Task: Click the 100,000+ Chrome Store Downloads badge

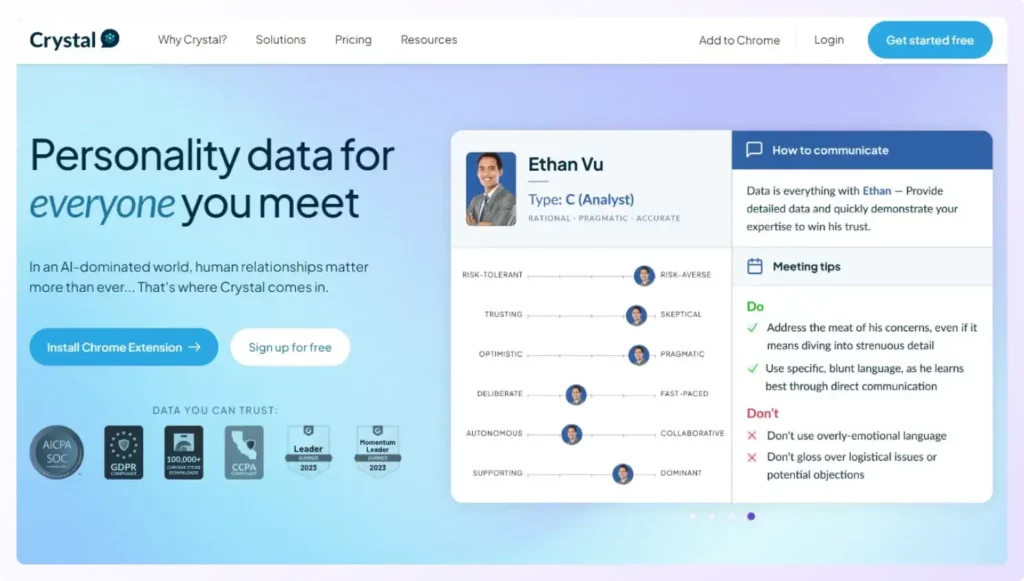Action: pos(184,452)
